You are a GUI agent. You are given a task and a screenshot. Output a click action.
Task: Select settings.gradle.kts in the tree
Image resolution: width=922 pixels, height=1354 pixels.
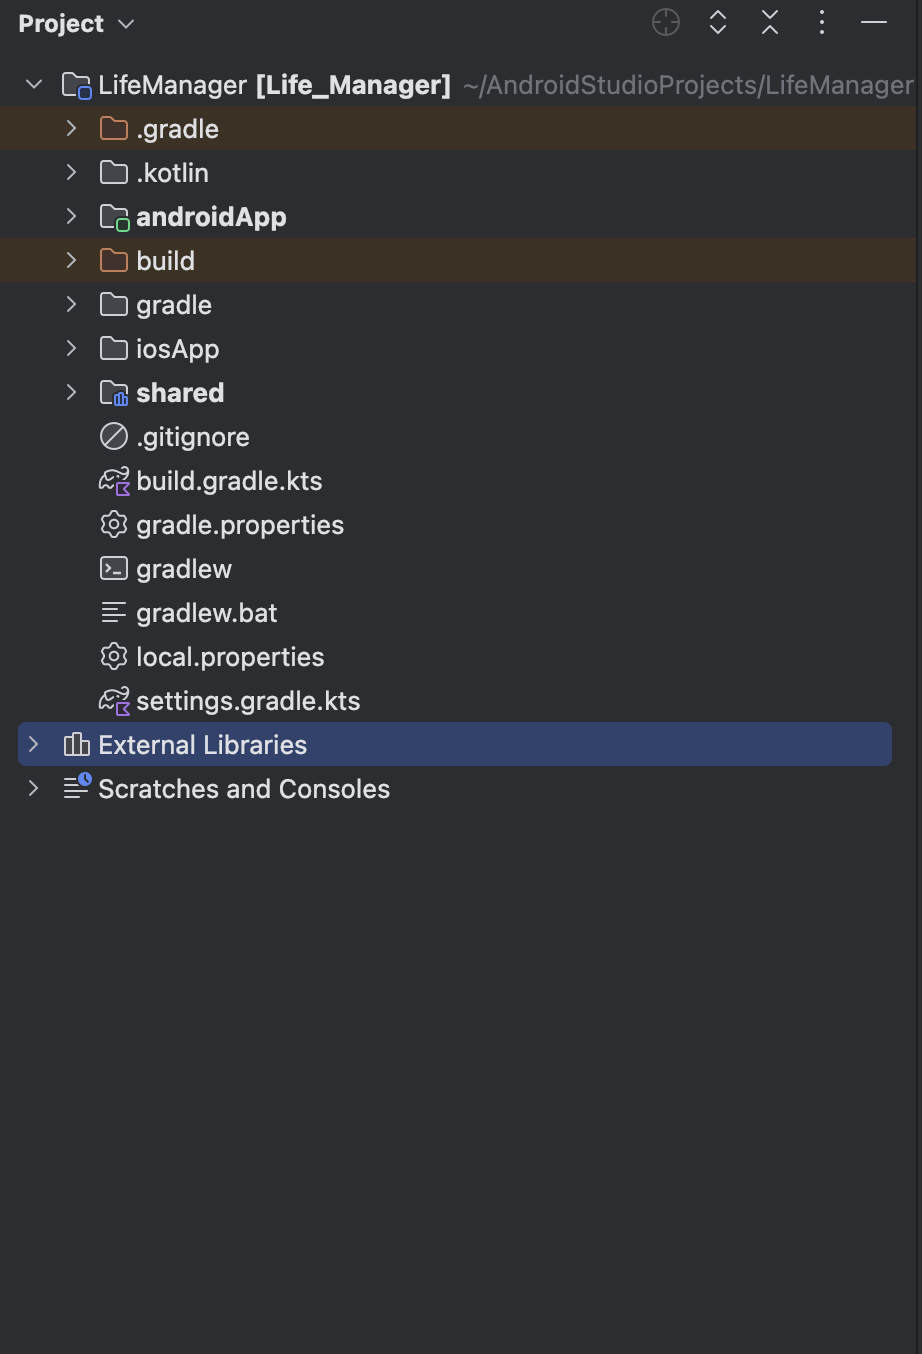coord(248,701)
